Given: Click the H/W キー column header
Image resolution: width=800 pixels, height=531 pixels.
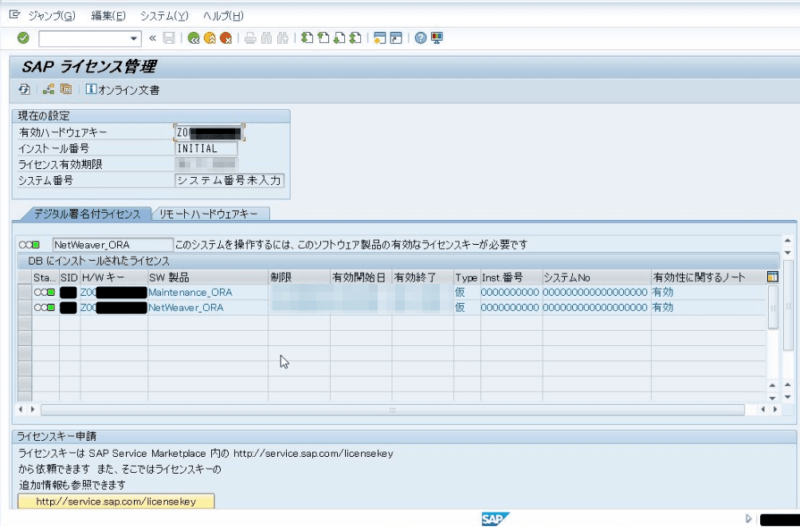Looking at the screenshot, I should click(x=114, y=277).
